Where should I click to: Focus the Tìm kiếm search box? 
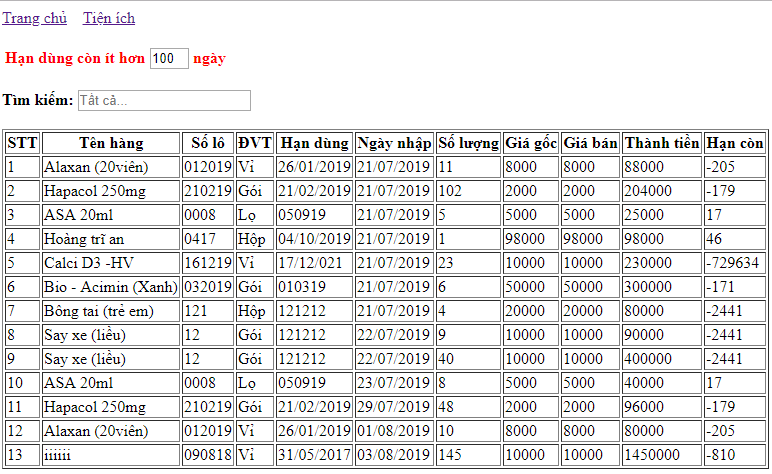pos(164,100)
